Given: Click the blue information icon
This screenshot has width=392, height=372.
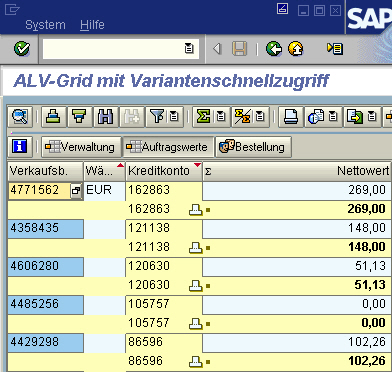Looking at the screenshot, I should tap(20, 147).
